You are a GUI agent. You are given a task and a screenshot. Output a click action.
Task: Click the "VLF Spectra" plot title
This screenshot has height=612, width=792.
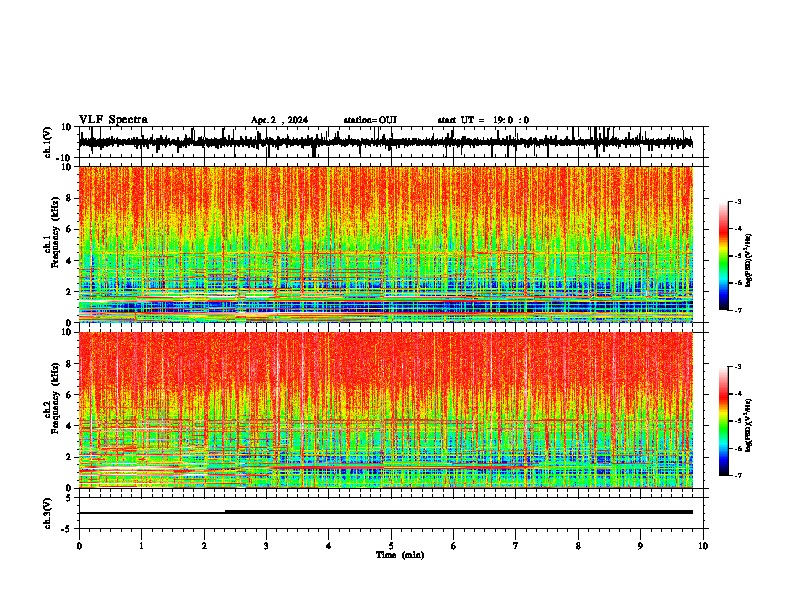pos(113,120)
